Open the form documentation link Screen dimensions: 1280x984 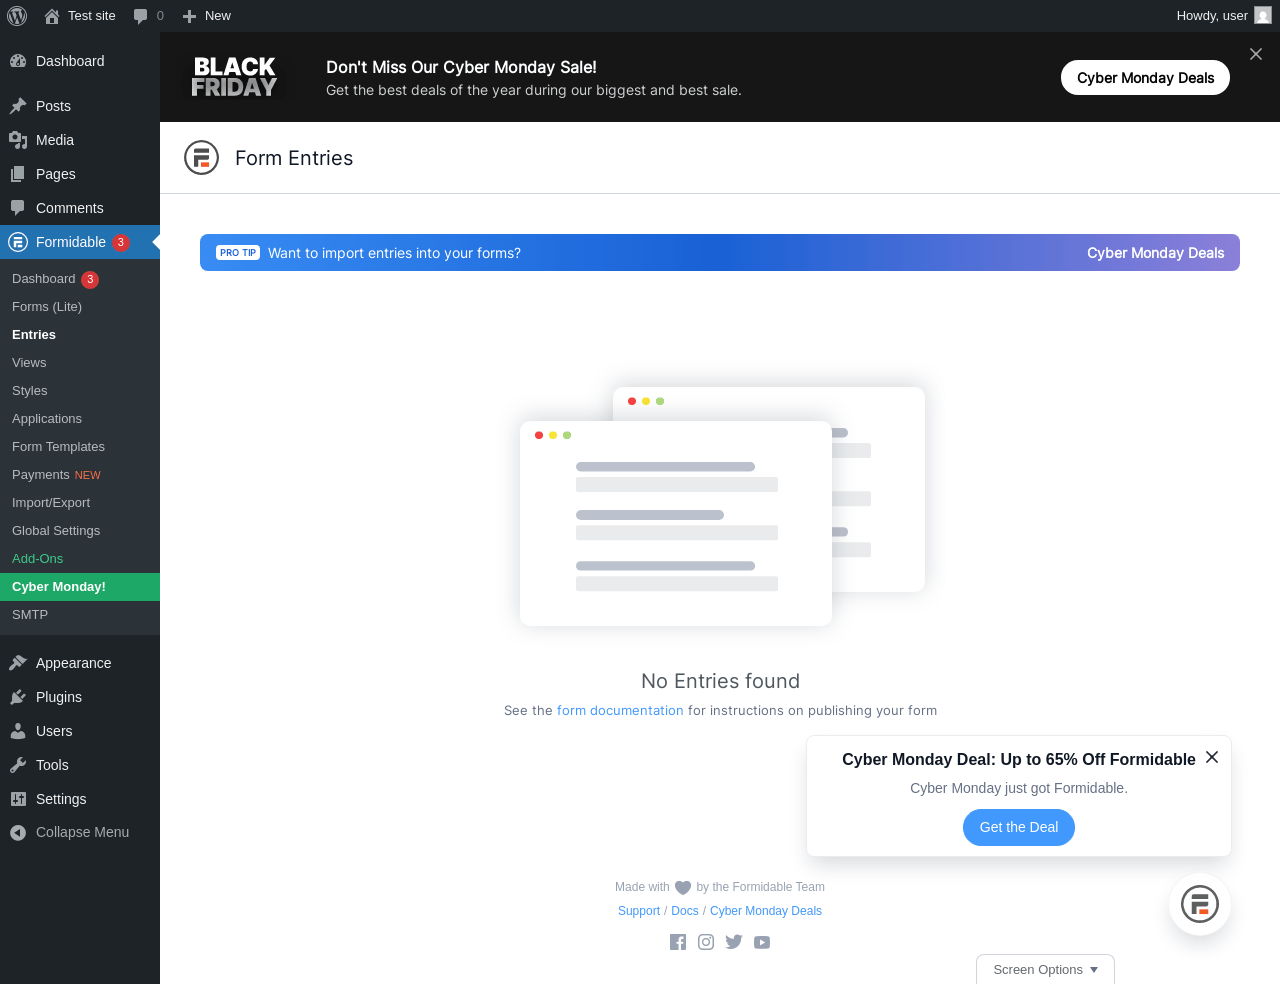pyautogui.click(x=620, y=711)
